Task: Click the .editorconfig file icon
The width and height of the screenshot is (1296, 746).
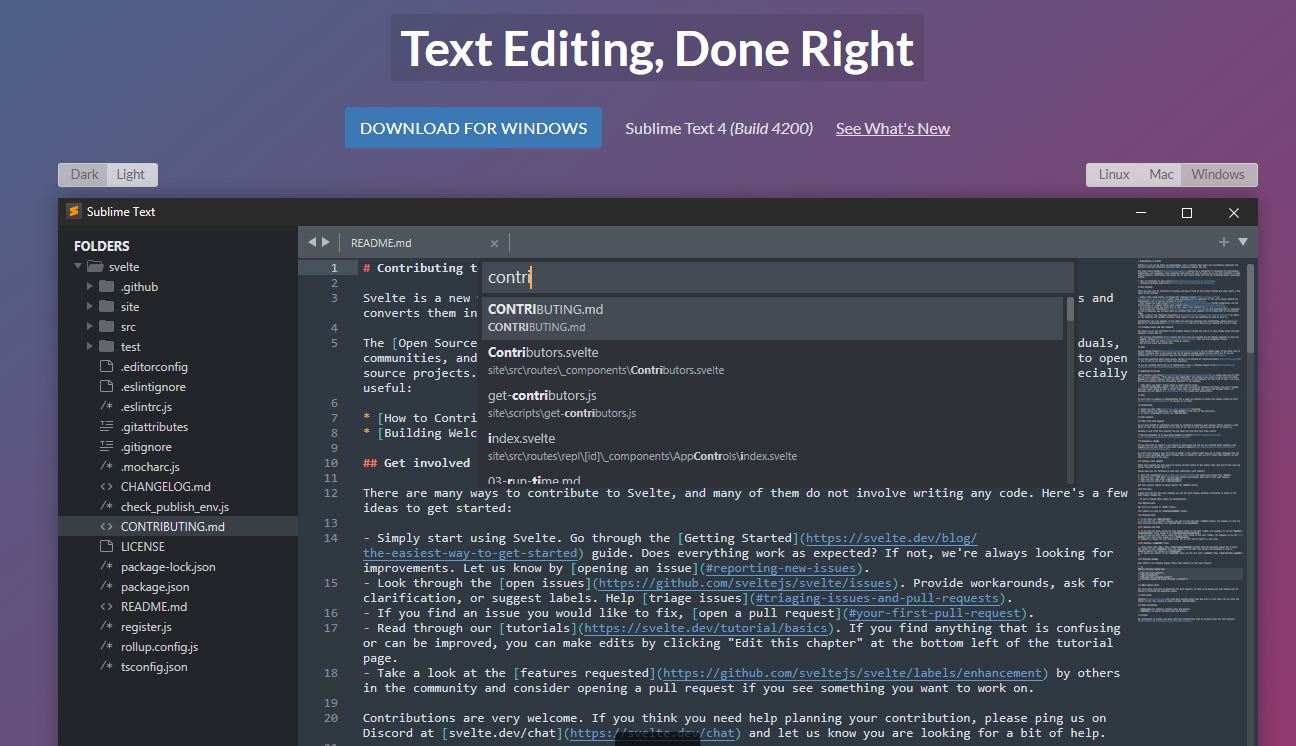Action: tap(107, 367)
